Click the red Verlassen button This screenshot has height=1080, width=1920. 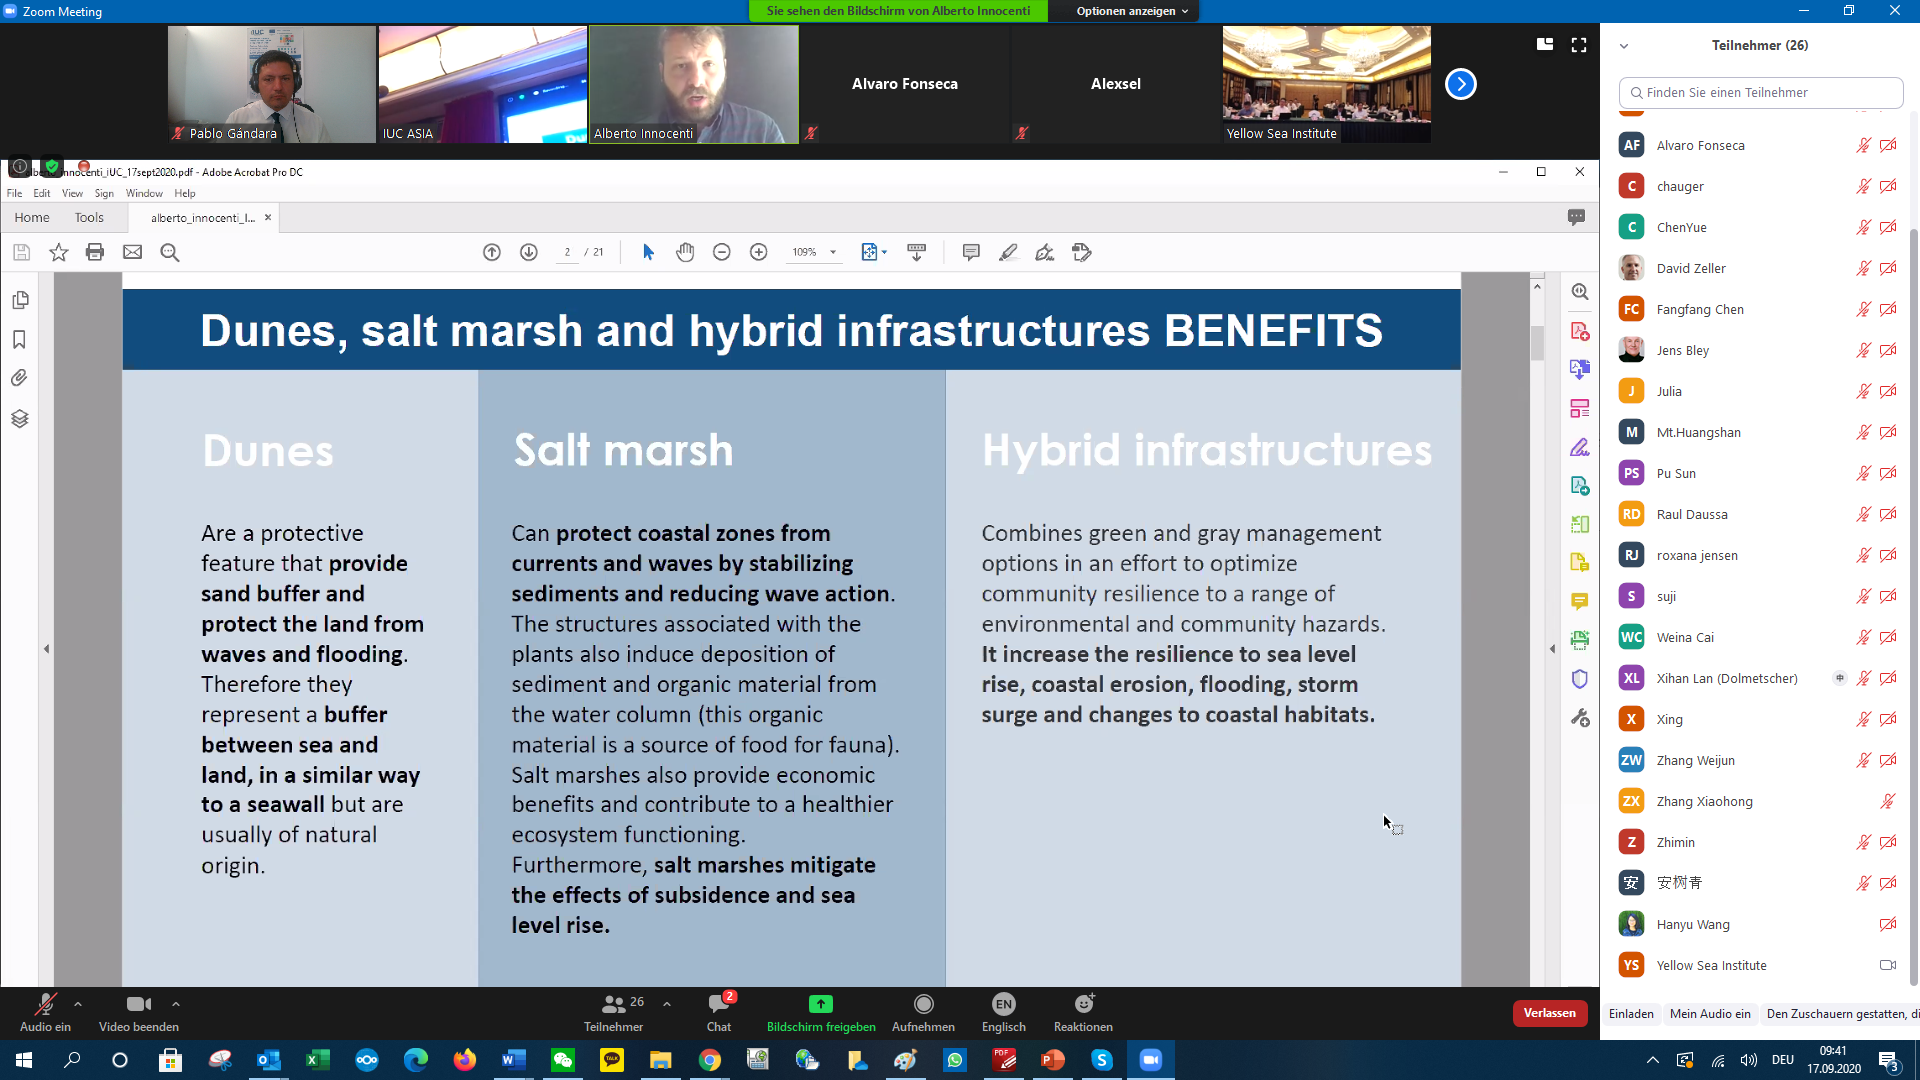coord(1549,1013)
